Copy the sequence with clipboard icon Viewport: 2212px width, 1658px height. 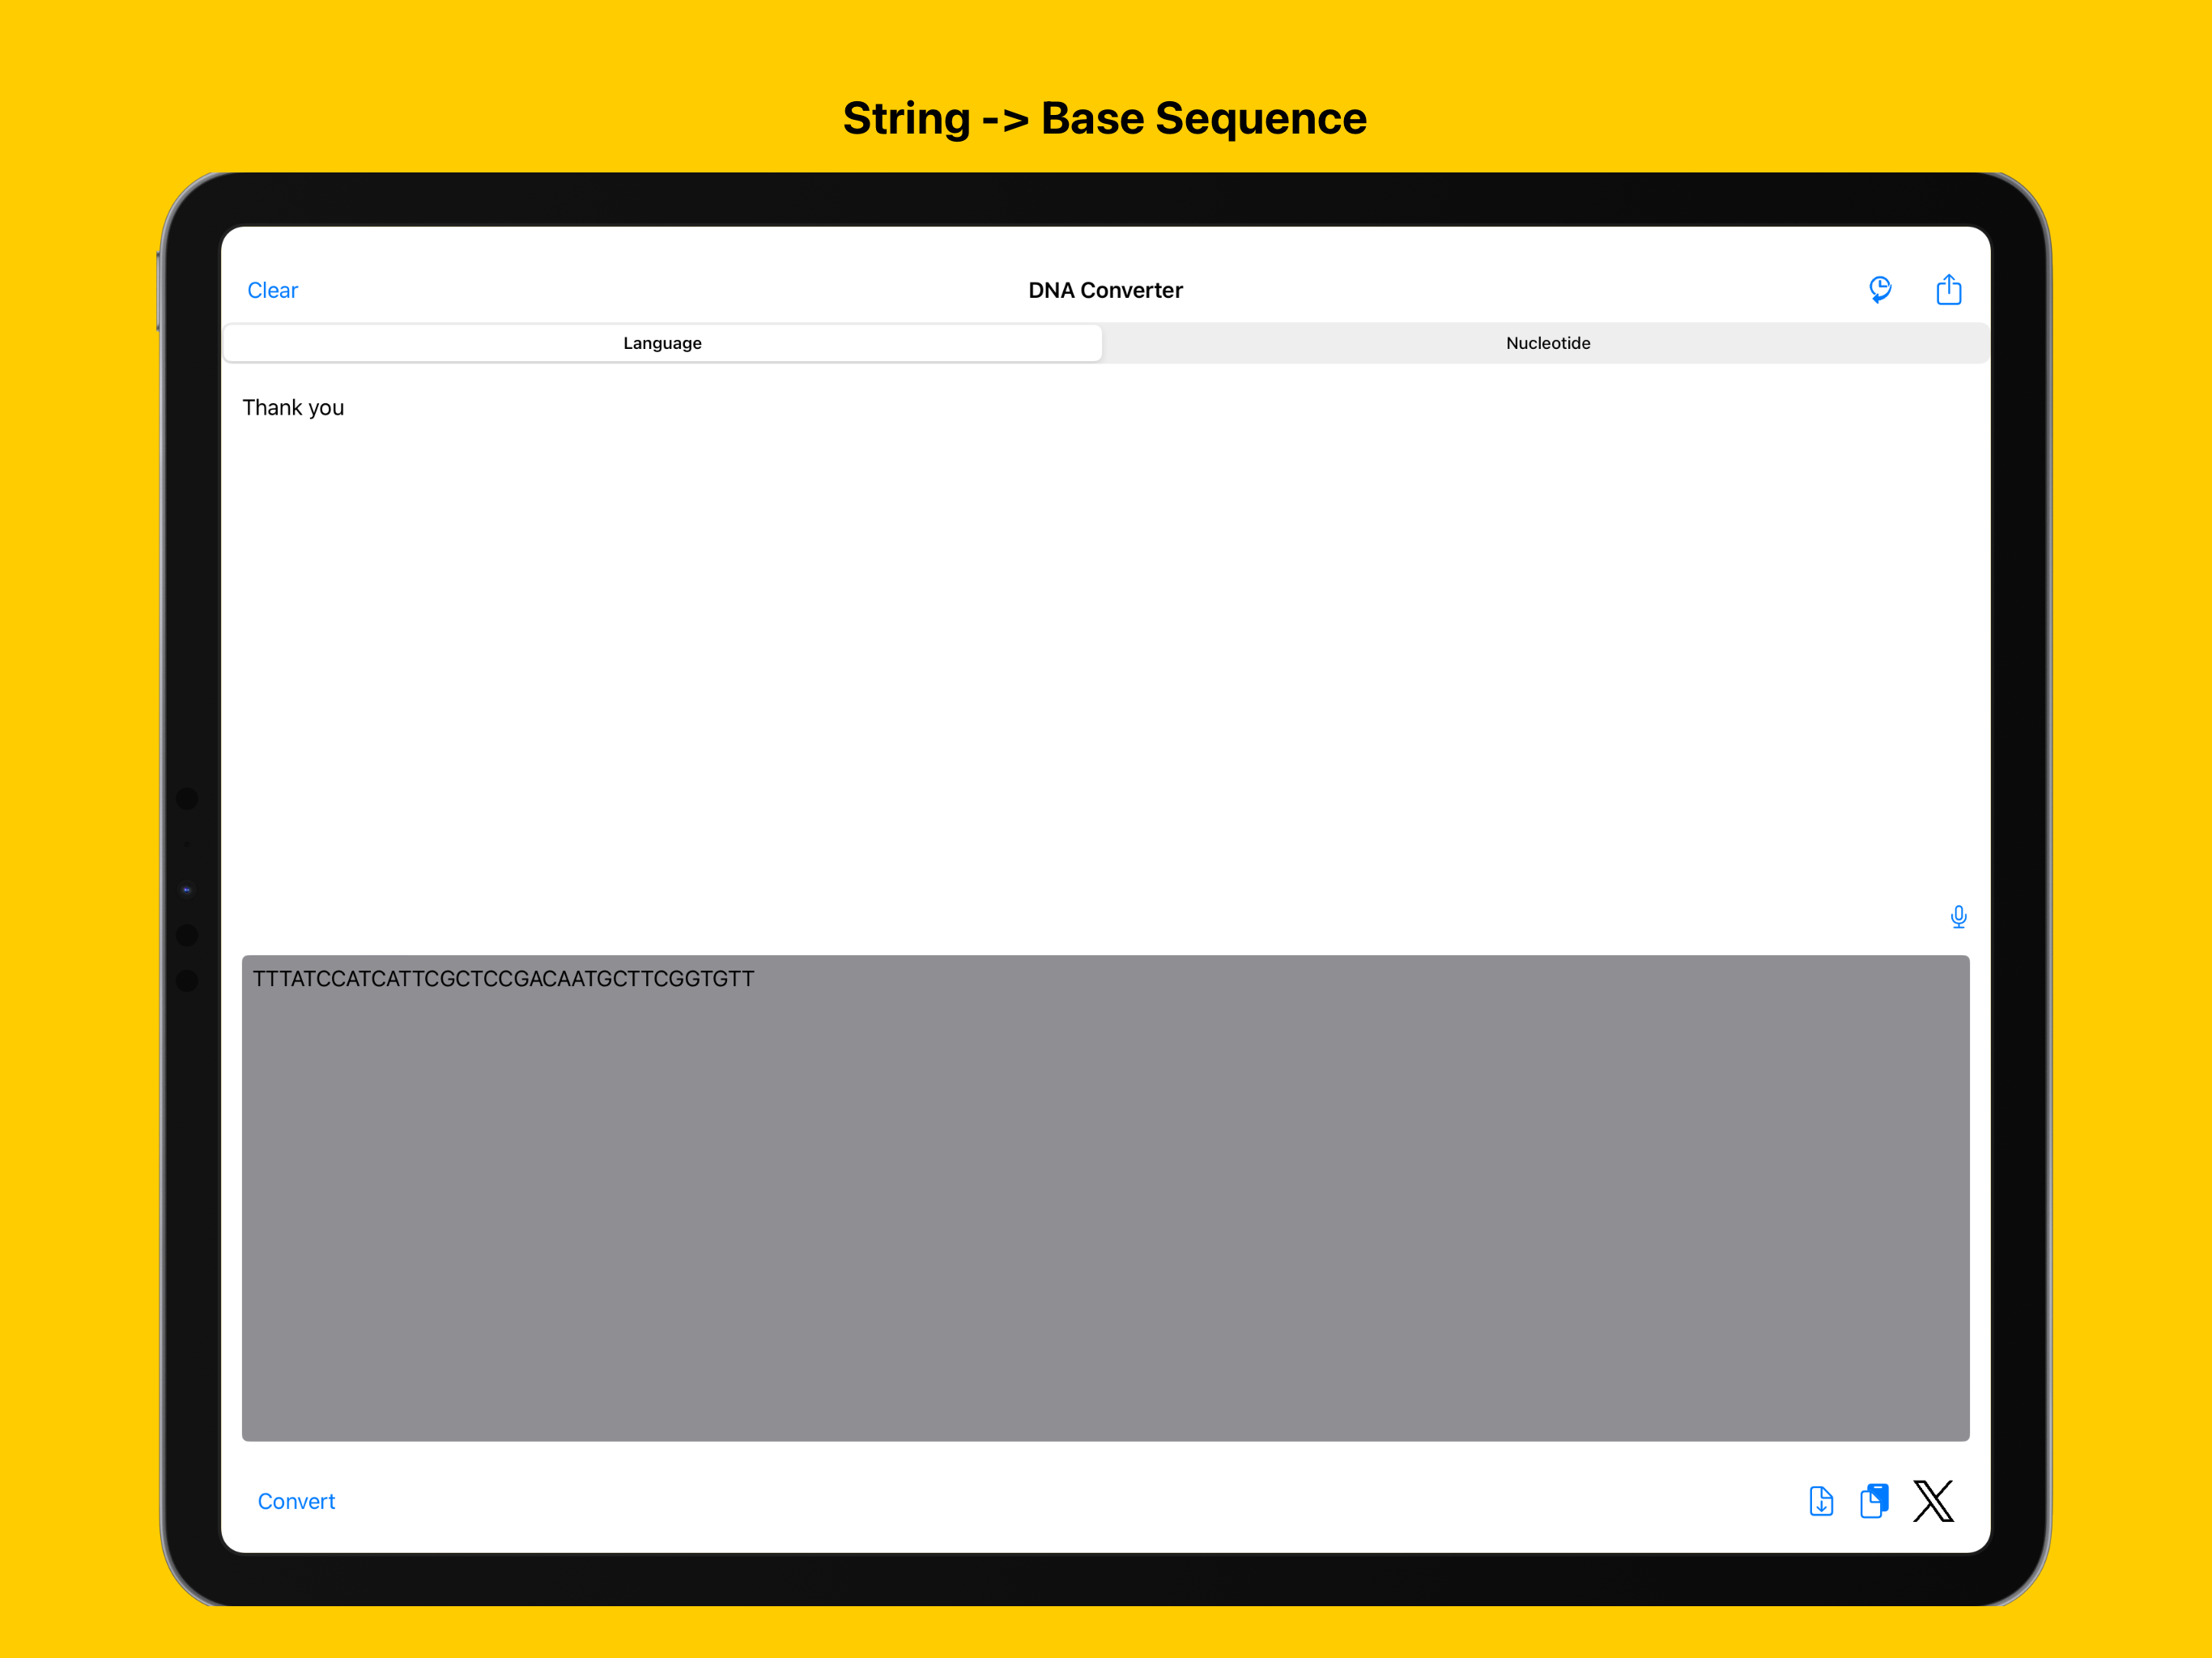(1874, 1501)
